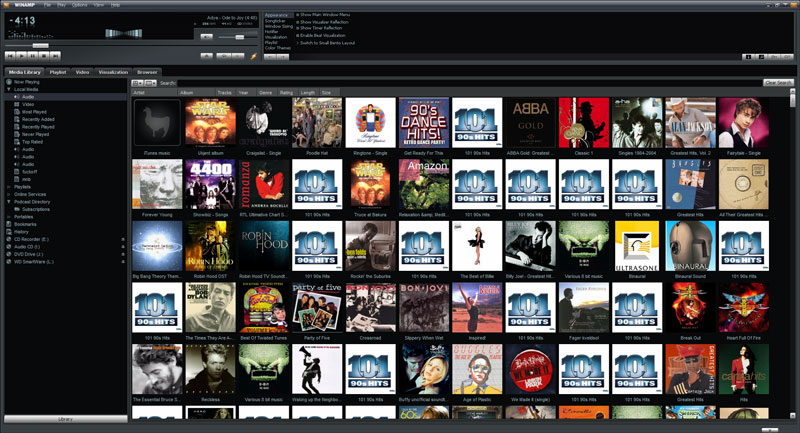The height and width of the screenshot is (433, 800).
Task: Open the Recently Played view
Action: [38, 126]
